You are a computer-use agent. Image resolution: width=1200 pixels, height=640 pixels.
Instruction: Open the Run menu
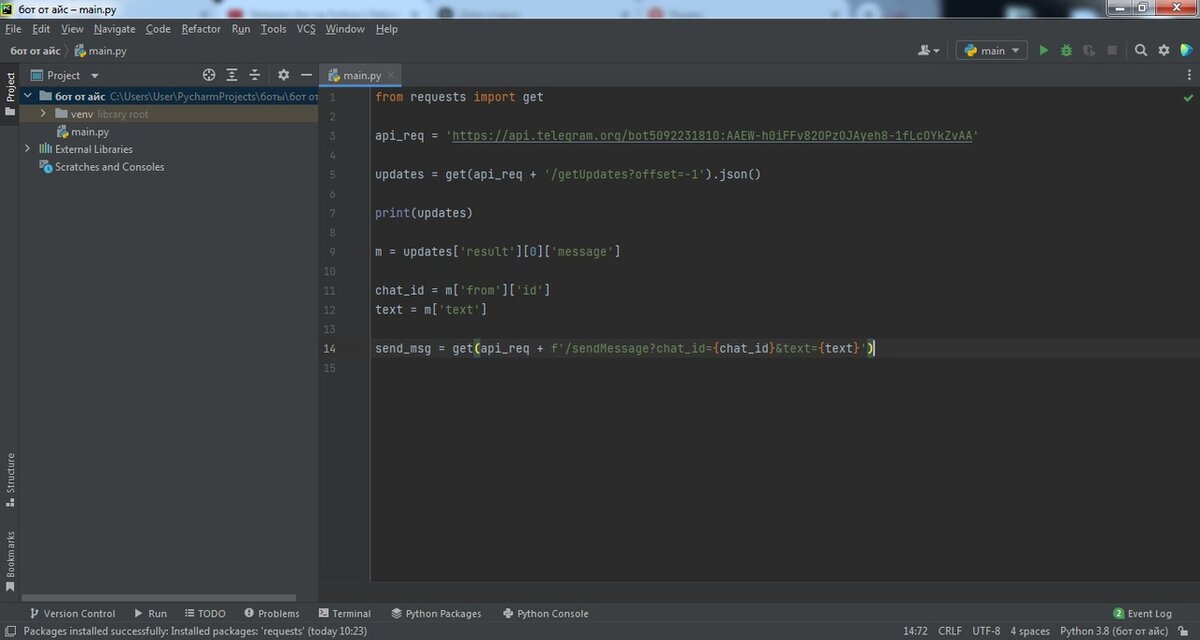pos(241,29)
